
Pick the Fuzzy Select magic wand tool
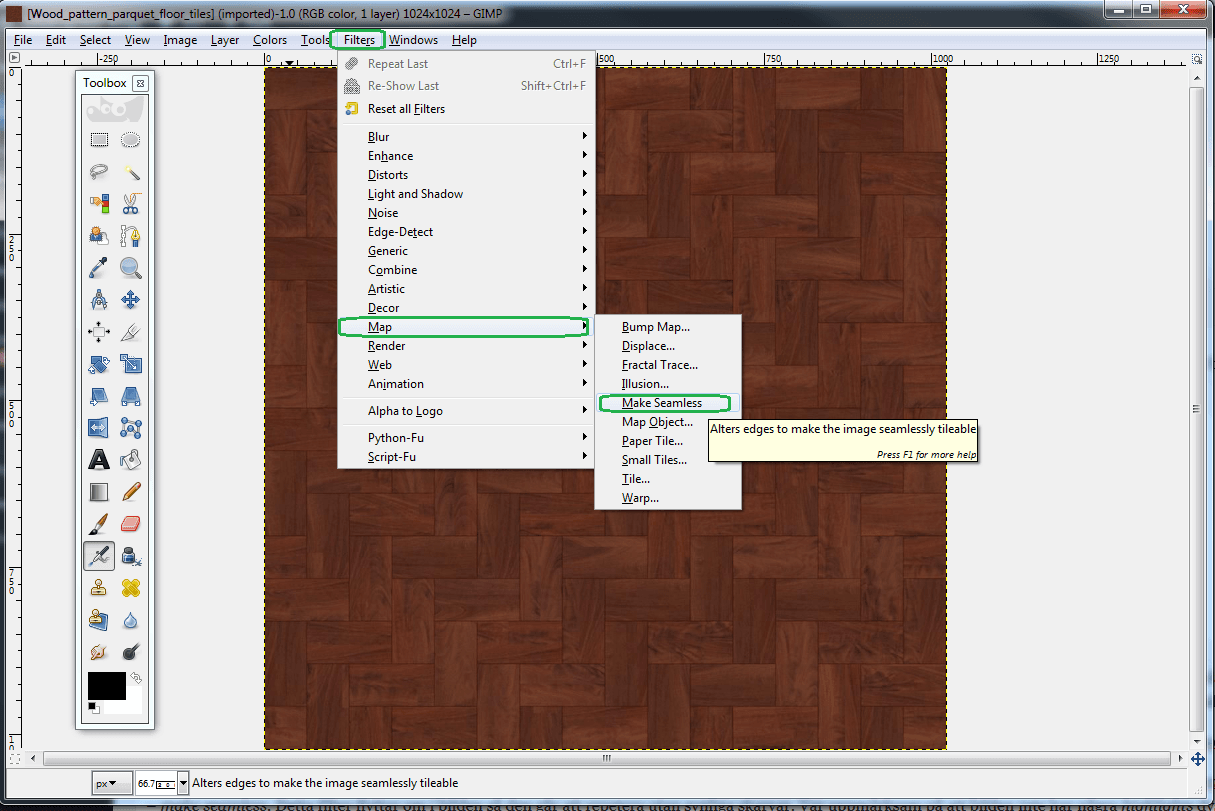(x=130, y=172)
